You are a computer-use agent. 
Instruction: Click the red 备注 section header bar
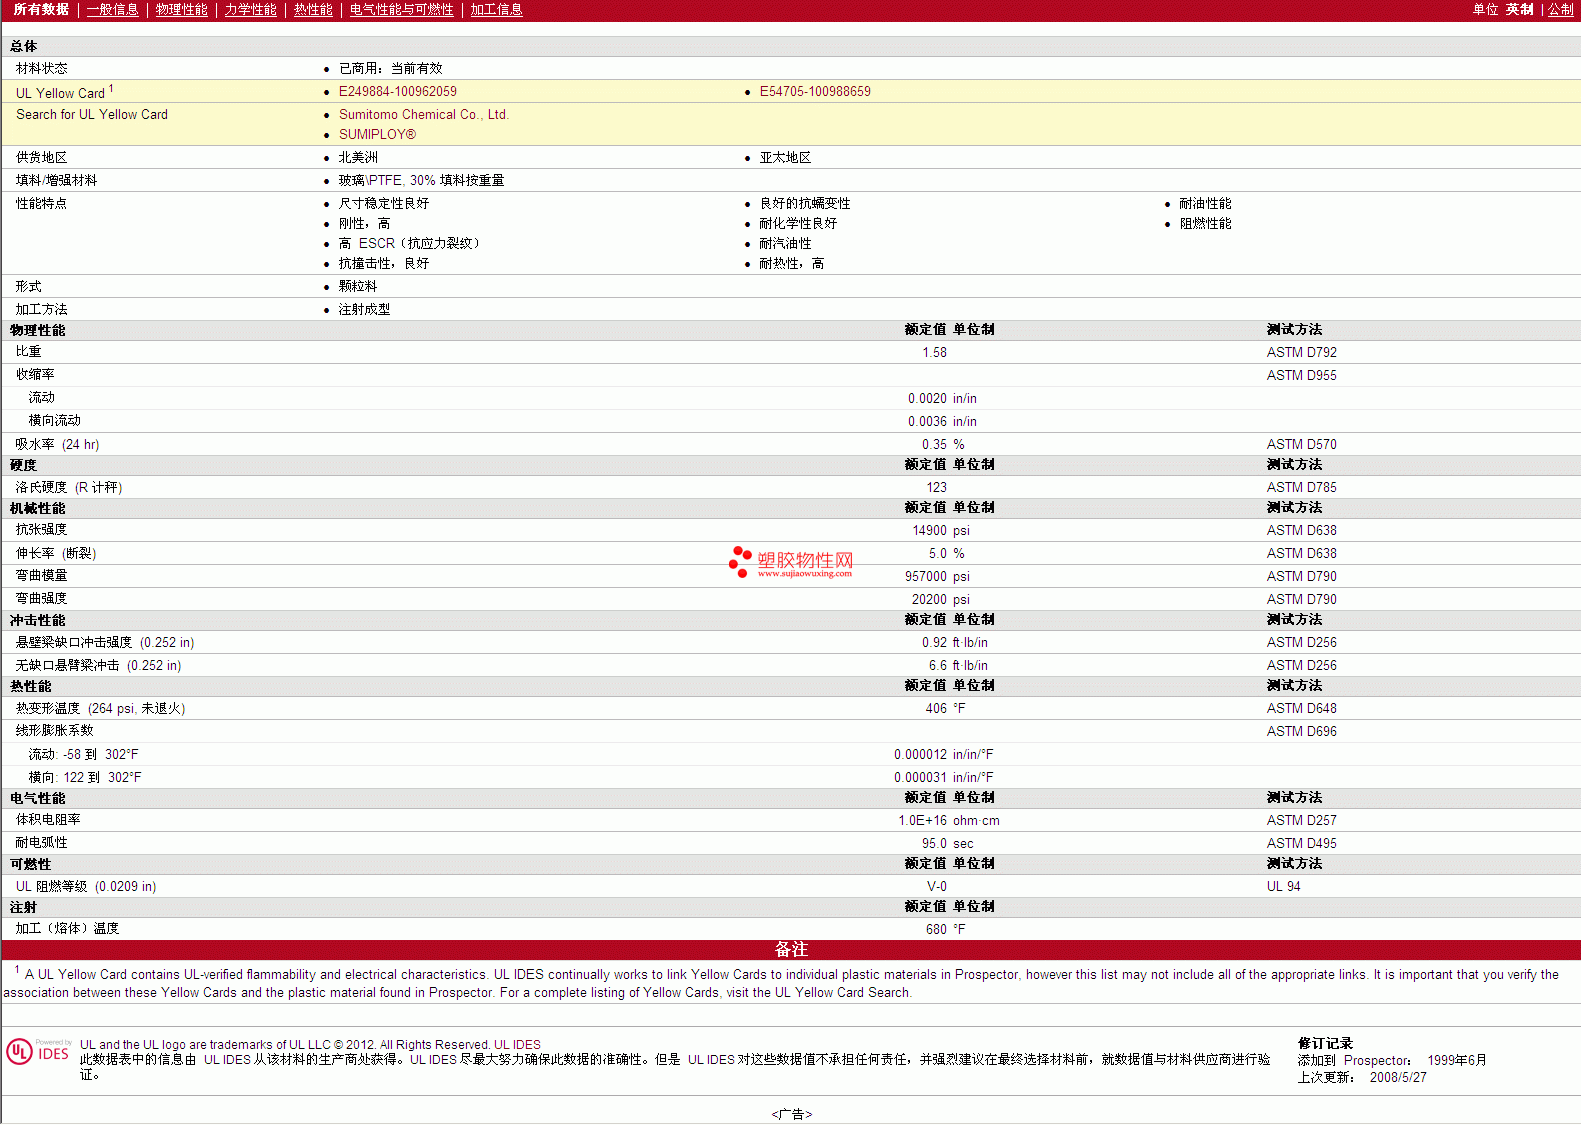791,950
